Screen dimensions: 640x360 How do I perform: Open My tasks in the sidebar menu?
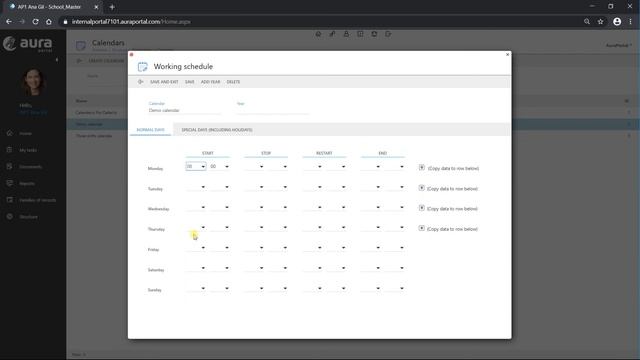click(28, 150)
